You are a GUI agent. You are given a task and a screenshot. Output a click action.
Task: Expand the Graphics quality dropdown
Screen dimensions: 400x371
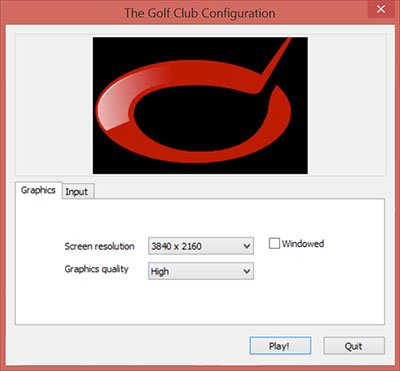pos(201,271)
